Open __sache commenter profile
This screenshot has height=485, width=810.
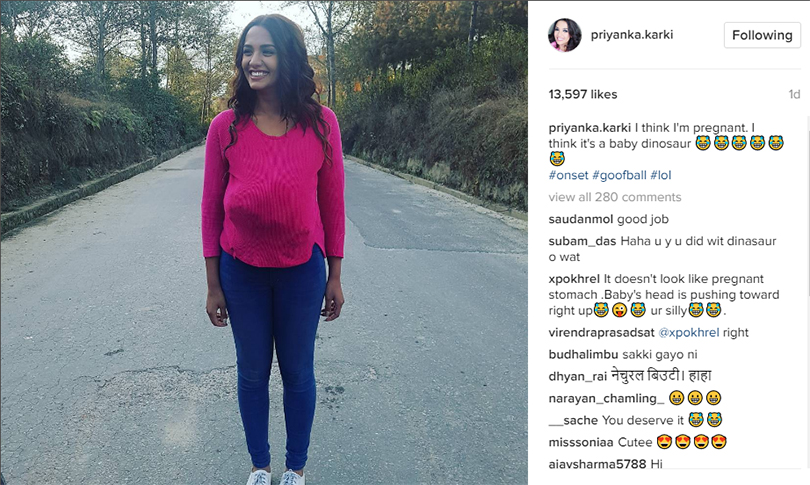(x=573, y=420)
